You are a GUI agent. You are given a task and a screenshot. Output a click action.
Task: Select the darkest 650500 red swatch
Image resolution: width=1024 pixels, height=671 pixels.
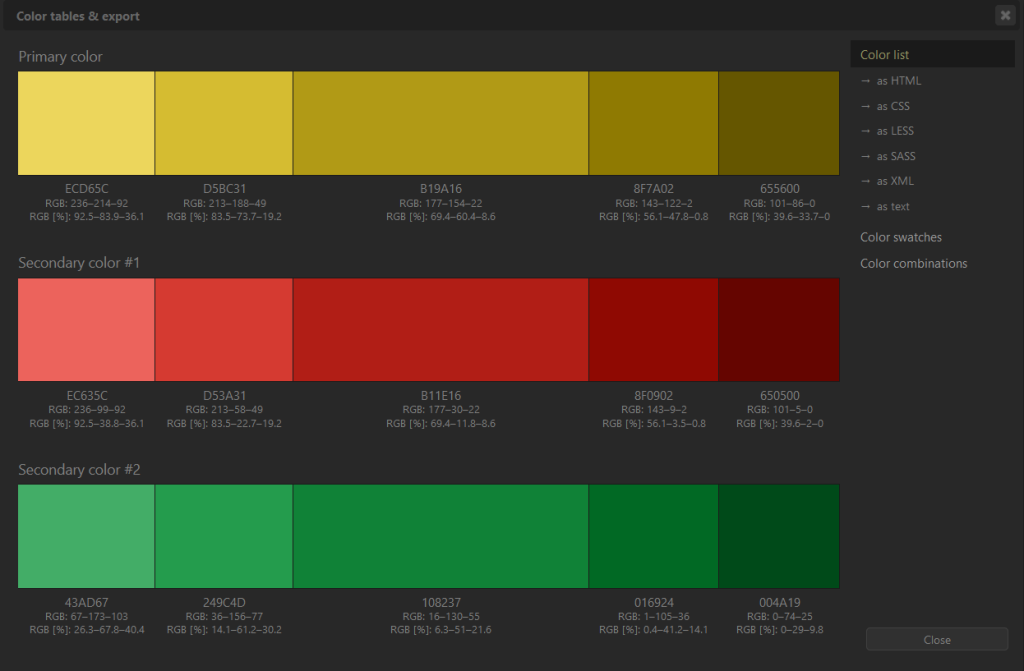tap(778, 330)
